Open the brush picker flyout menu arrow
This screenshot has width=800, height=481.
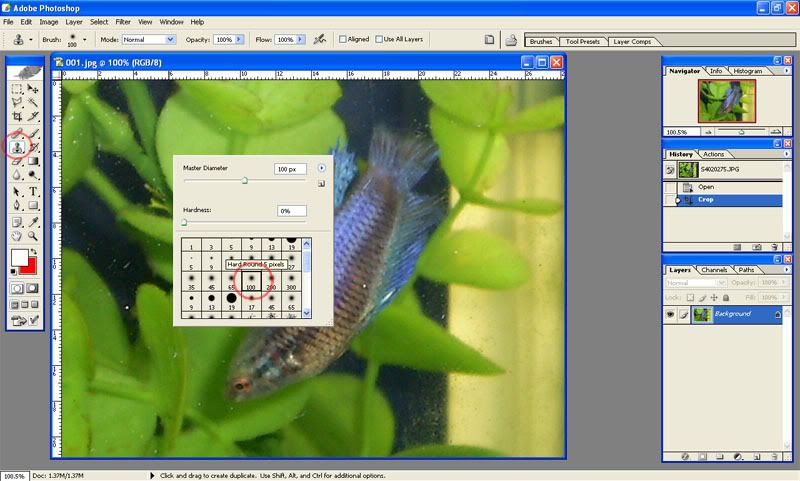click(x=321, y=168)
